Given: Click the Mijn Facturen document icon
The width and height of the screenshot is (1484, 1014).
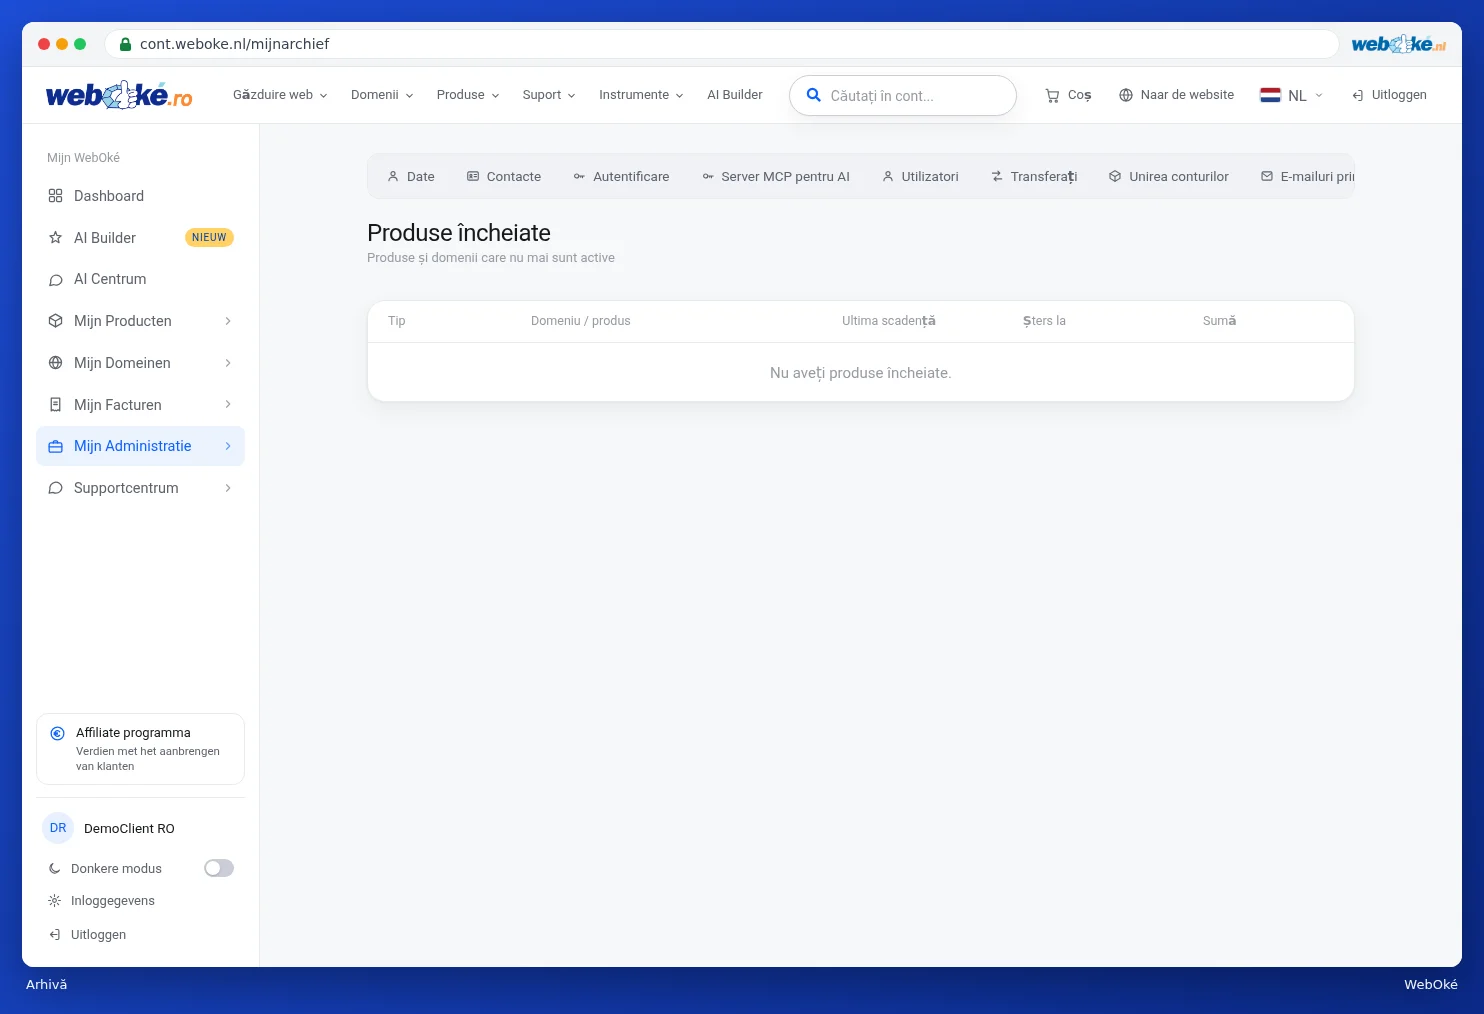Looking at the screenshot, I should [x=56, y=405].
